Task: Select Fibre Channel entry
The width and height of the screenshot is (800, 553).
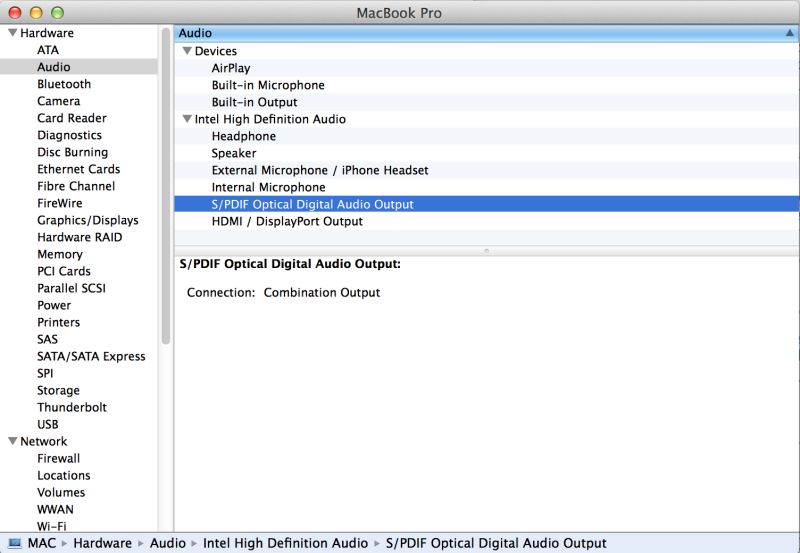Action: [76, 186]
